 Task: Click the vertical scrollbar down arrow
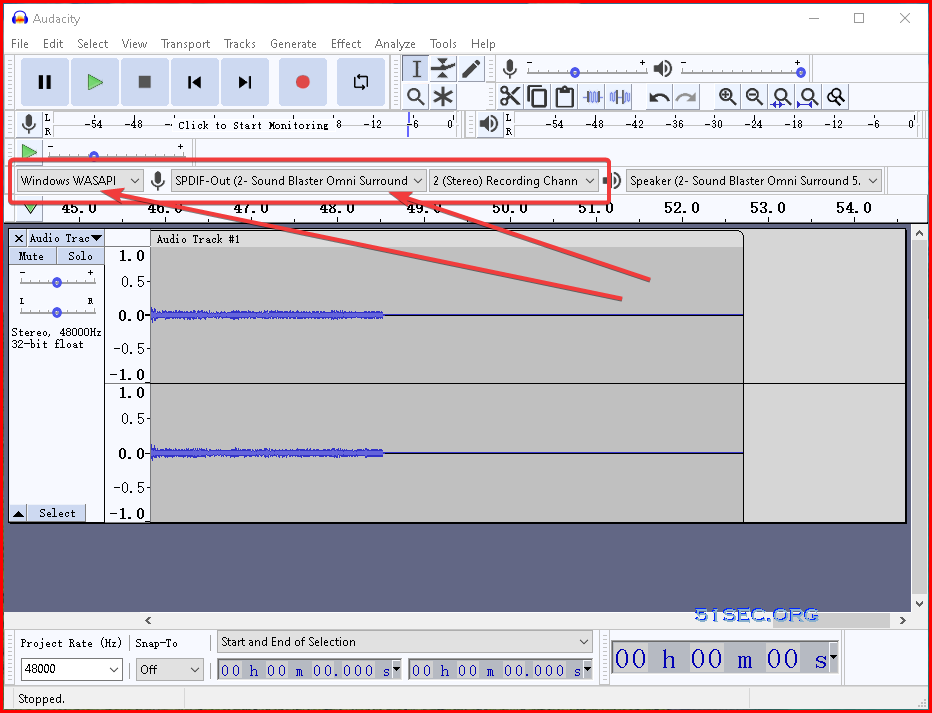tap(918, 604)
